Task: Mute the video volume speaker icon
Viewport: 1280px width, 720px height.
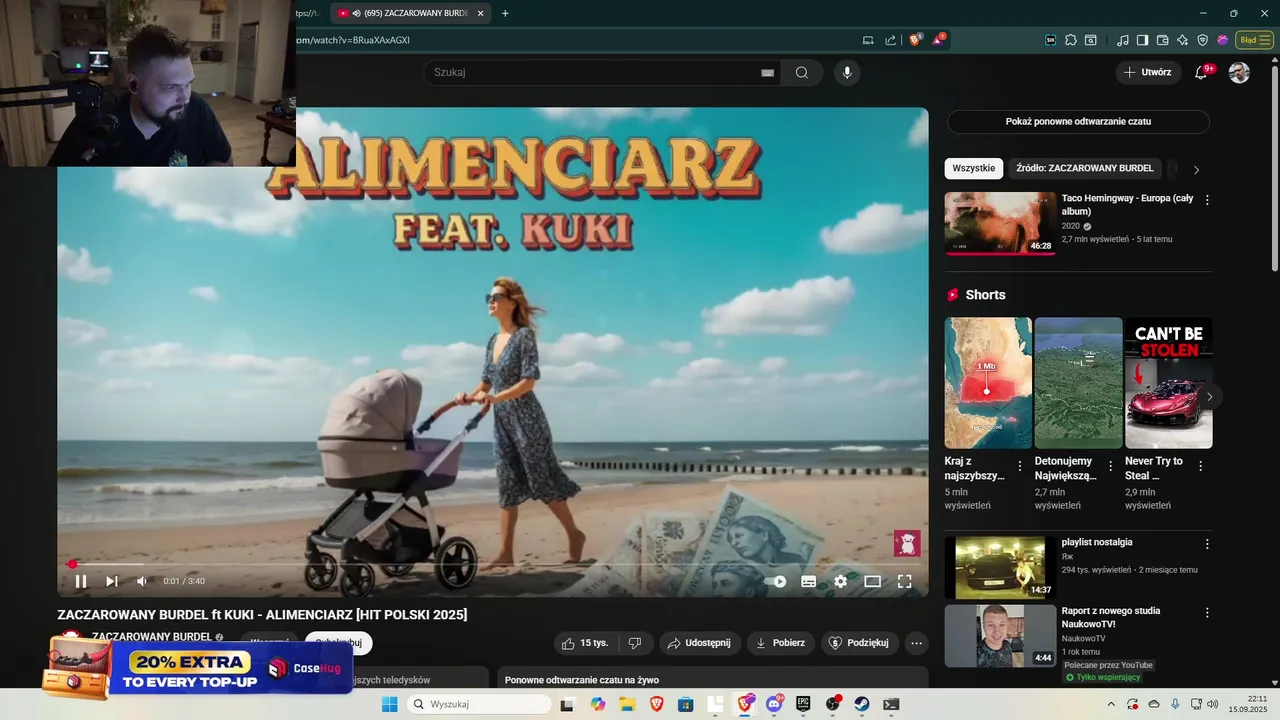Action: (142, 581)
